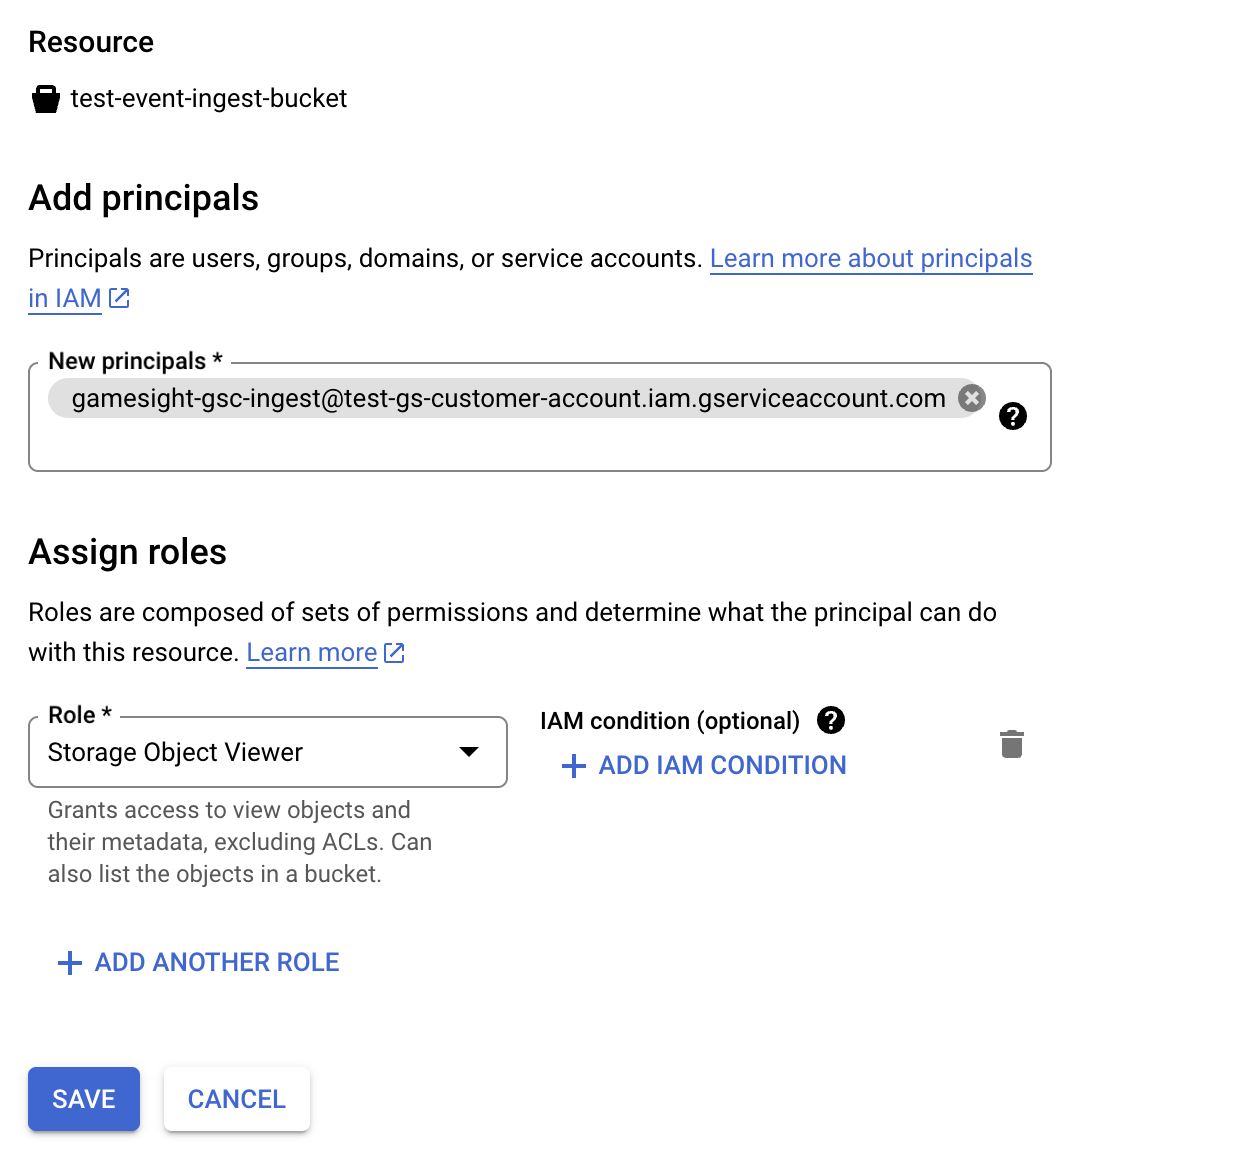Click the external link icon beside Learn more
The image size is (1238, 1166).
click(394, 653)
